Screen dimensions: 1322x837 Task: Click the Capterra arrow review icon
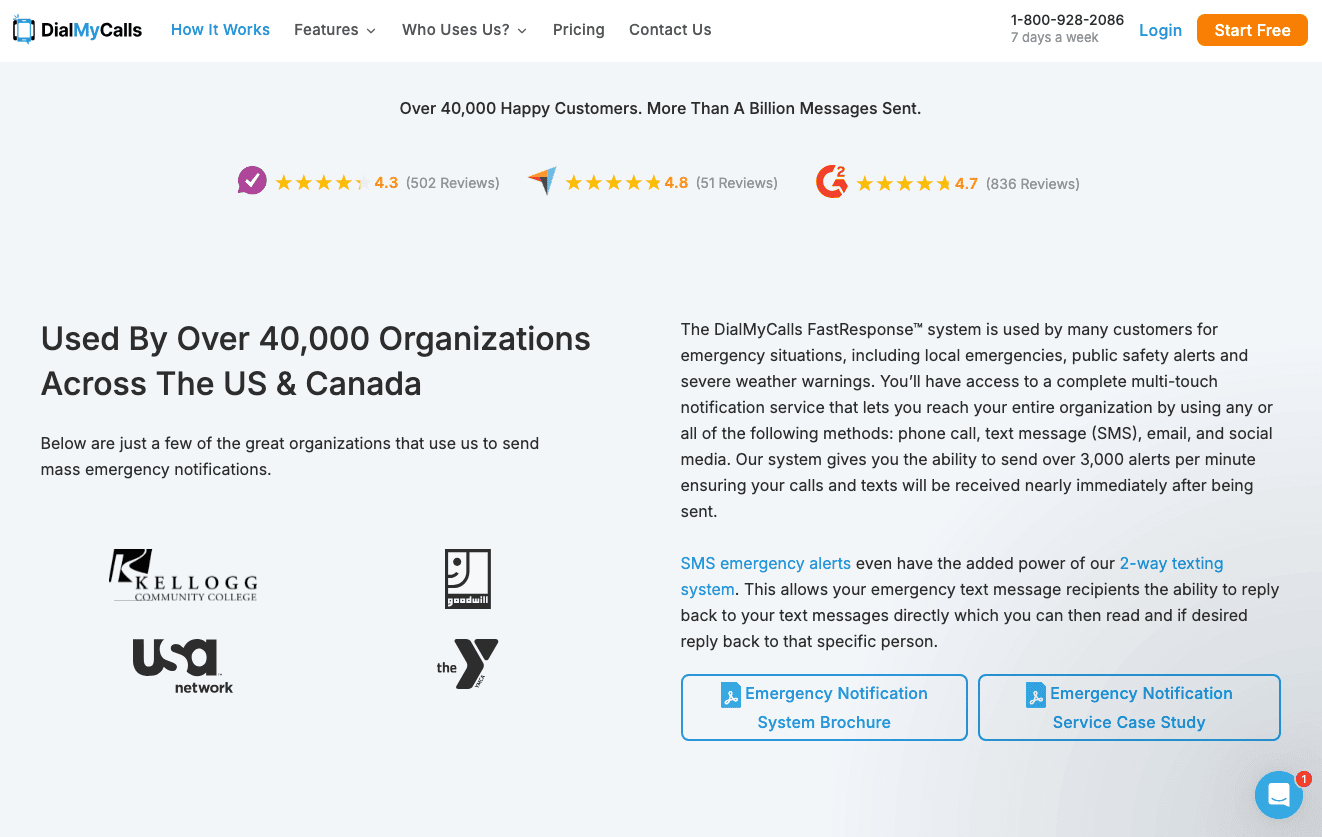point(542,181)
